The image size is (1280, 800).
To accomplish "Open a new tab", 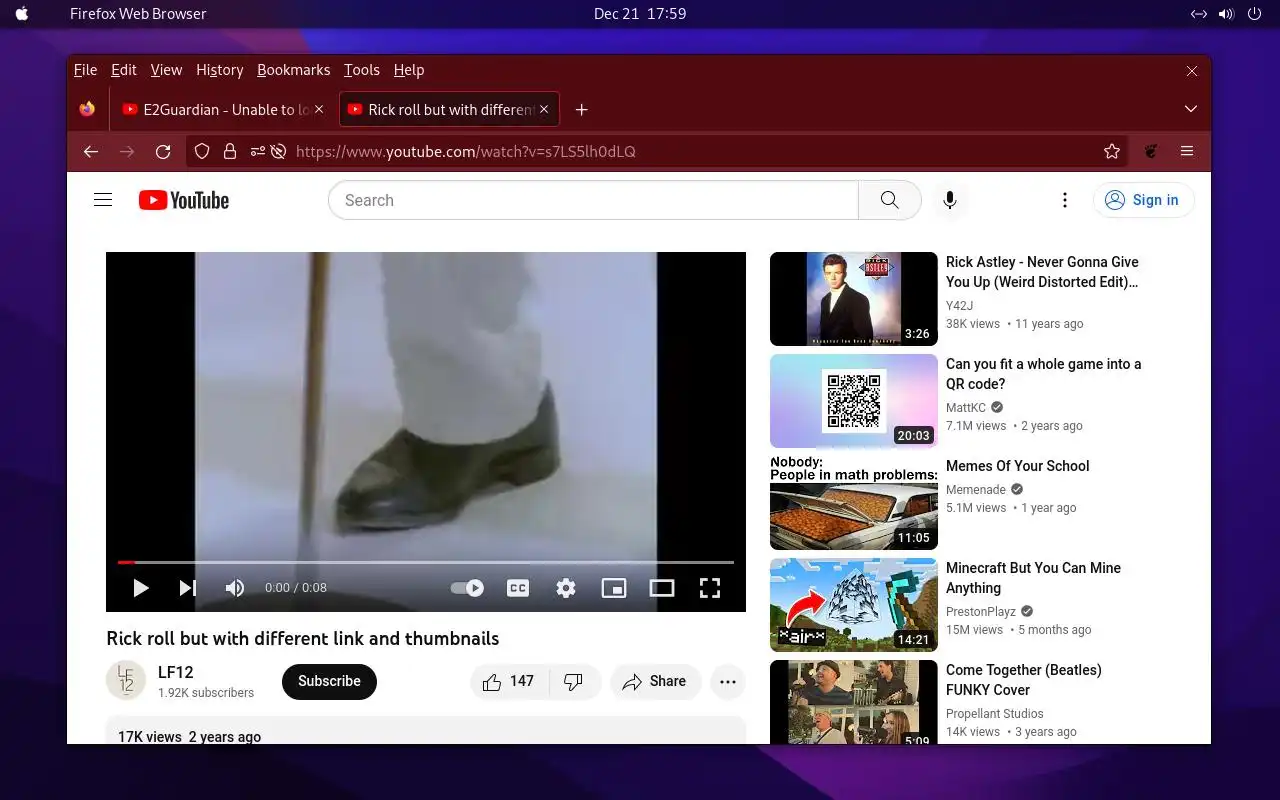I will [x=582, y=109].
